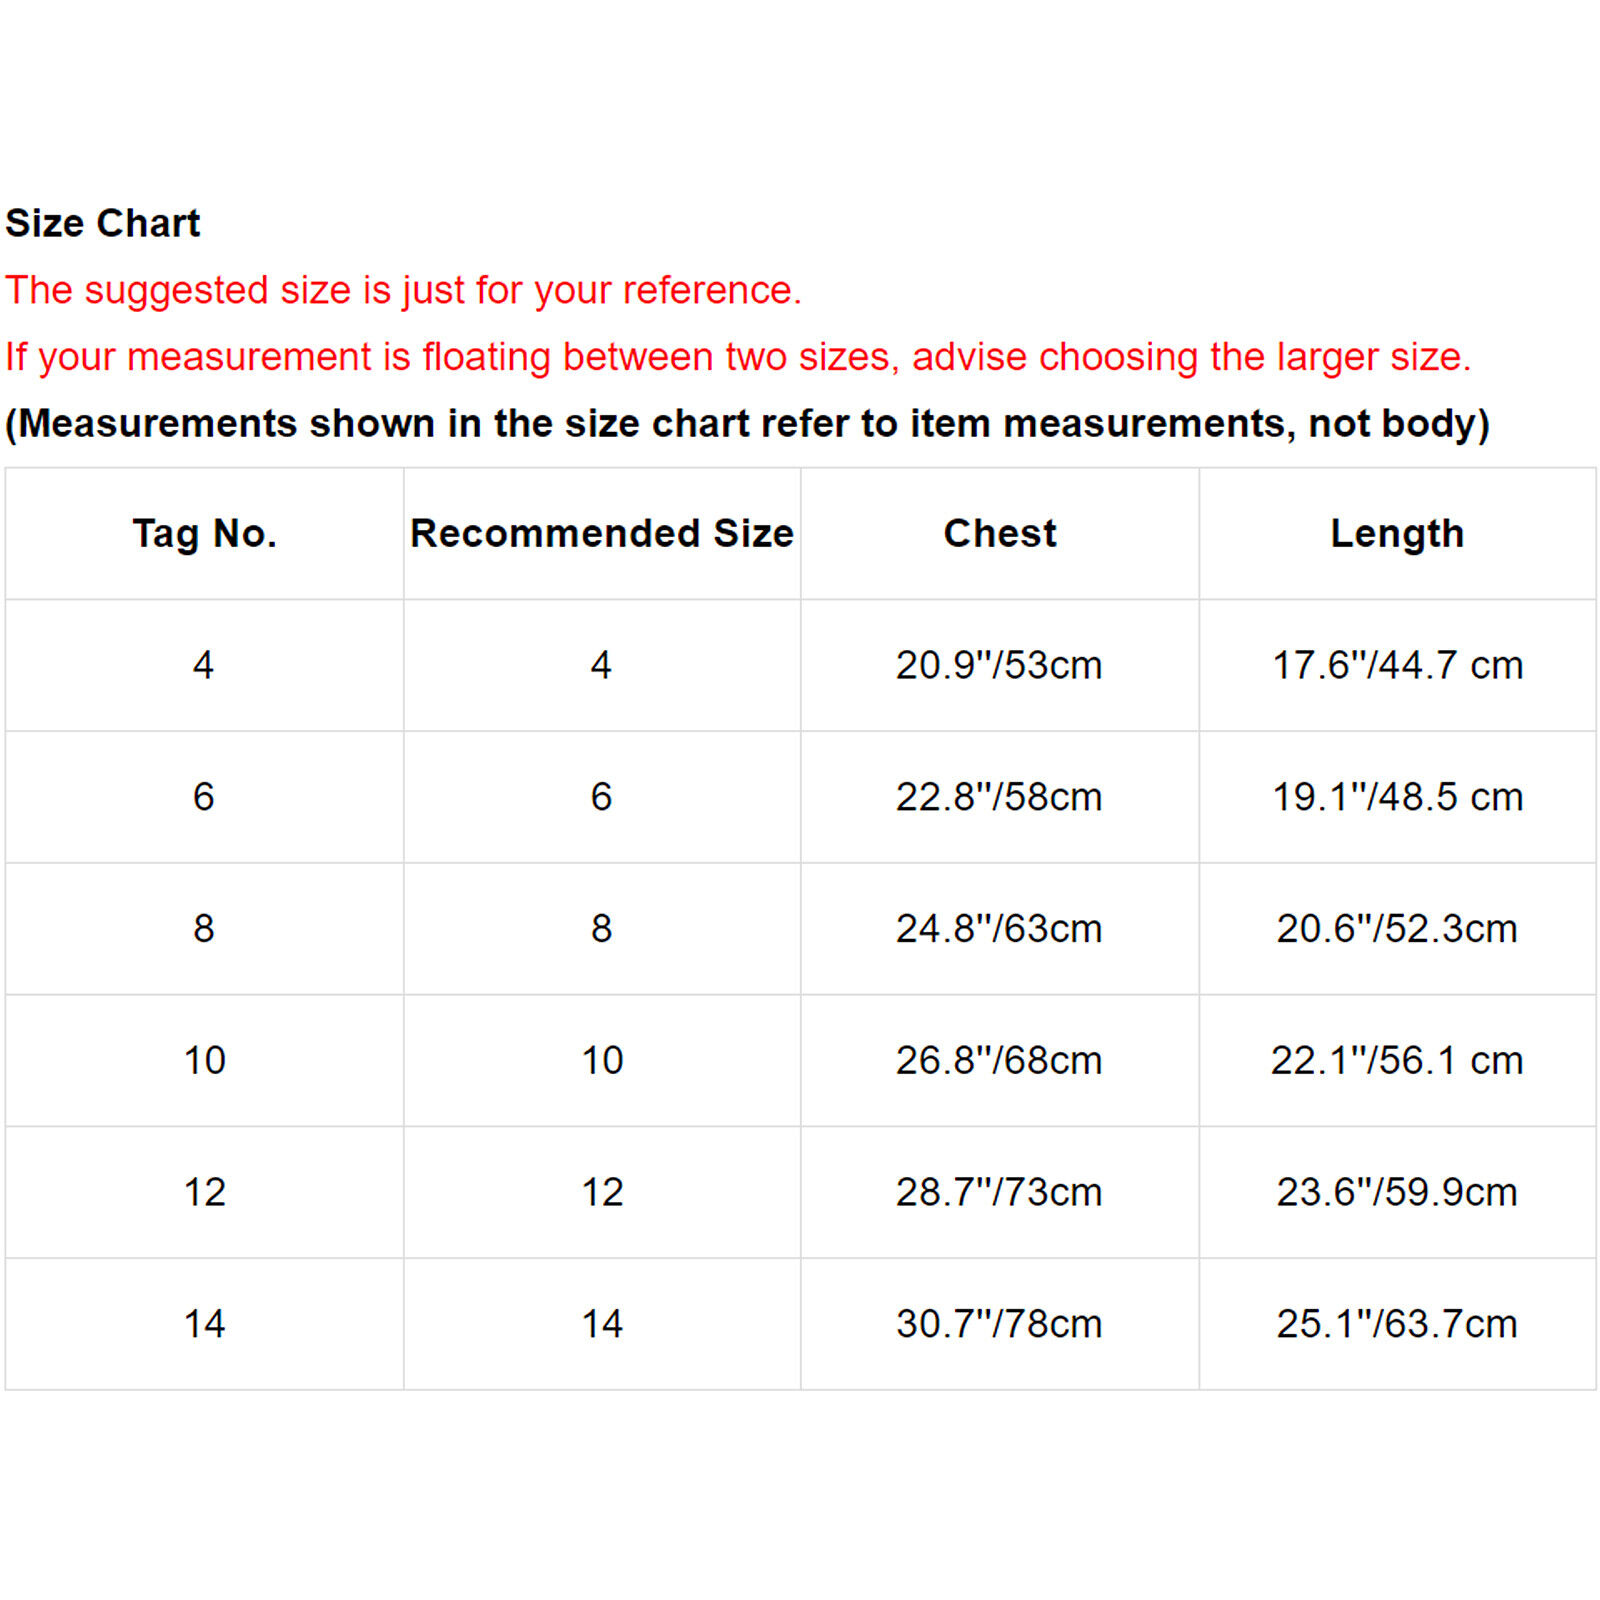Screen dimensions: 1600x1600
Task: Click length value 23.6"/59.9cm
Action: pyautogui.click(x=1397, y=1192)
